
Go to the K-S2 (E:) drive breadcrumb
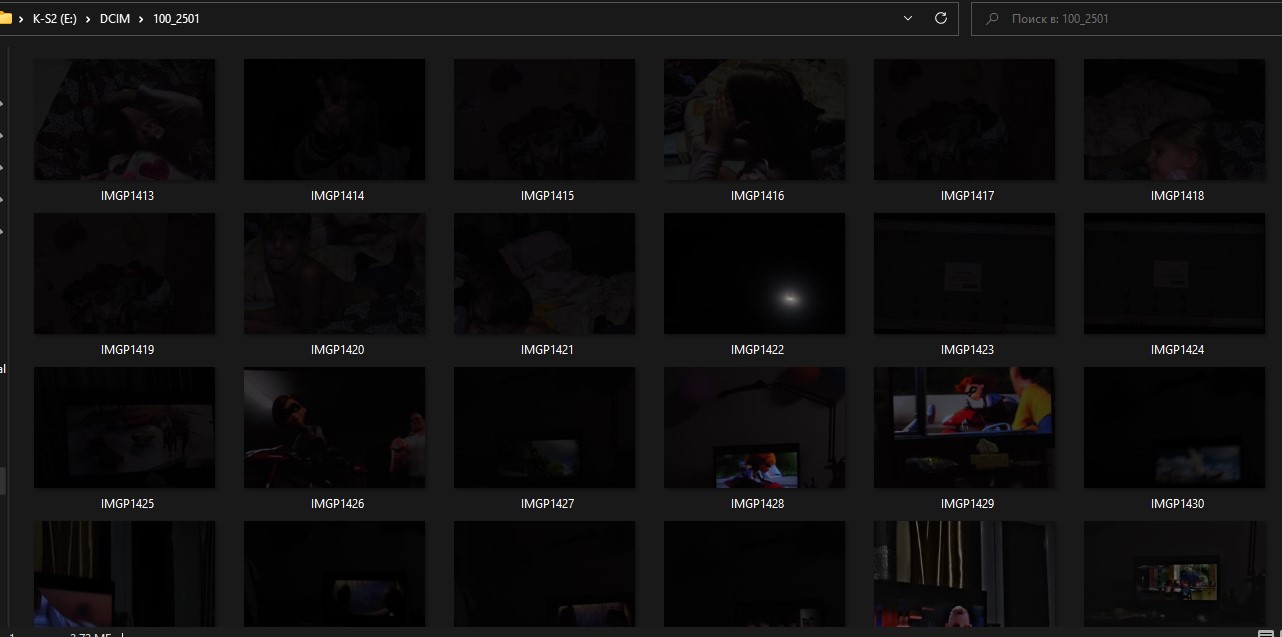(x=55, y=19)
